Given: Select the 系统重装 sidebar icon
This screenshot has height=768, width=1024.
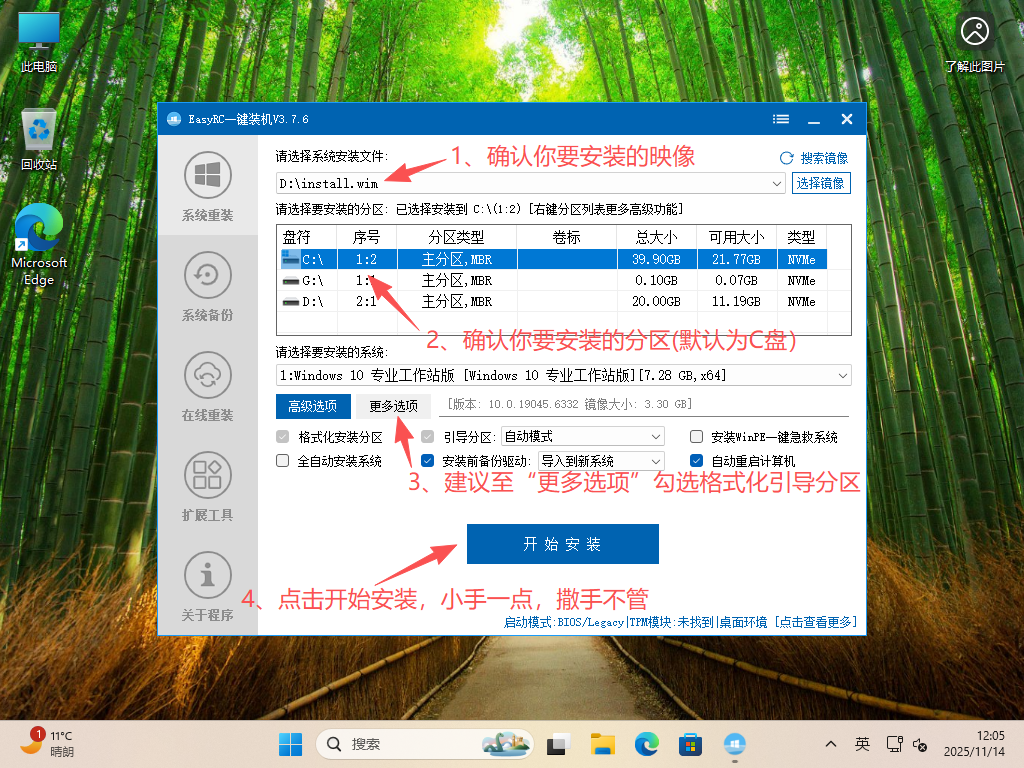Looking at the screenshot, I should coord(207,185).
